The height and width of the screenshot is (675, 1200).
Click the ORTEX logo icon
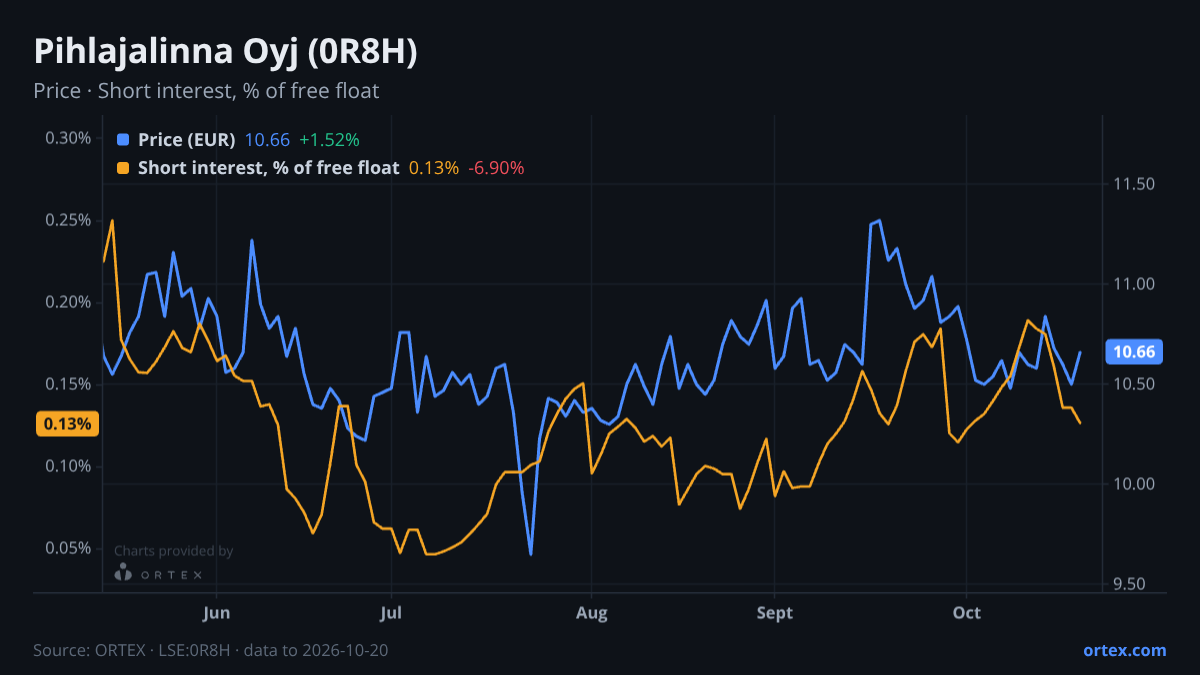pos(123,572)
